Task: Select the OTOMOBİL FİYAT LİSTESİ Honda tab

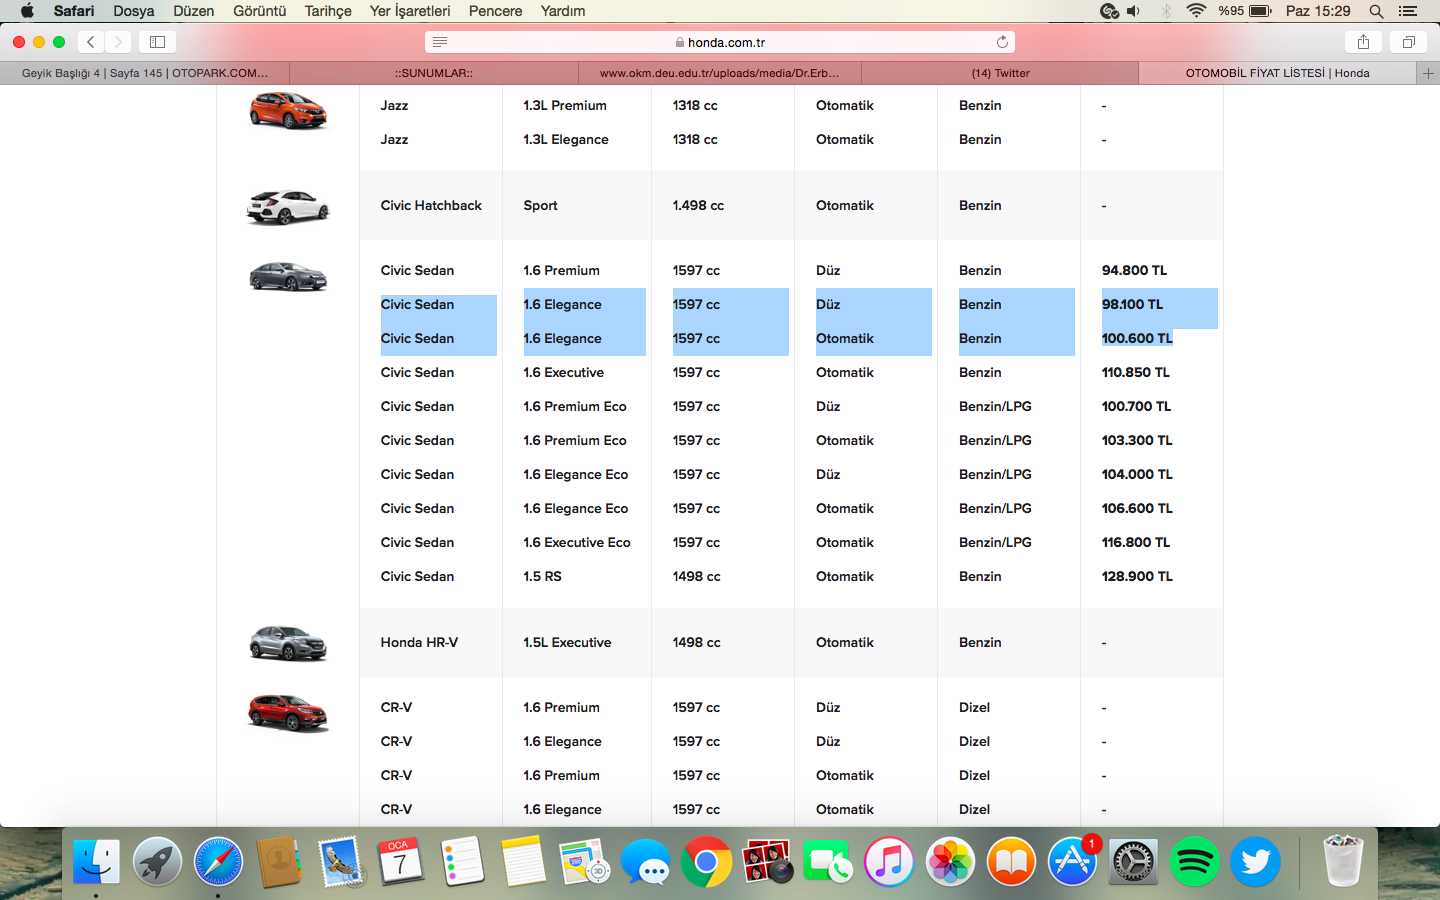Action: click(1277, 73)
